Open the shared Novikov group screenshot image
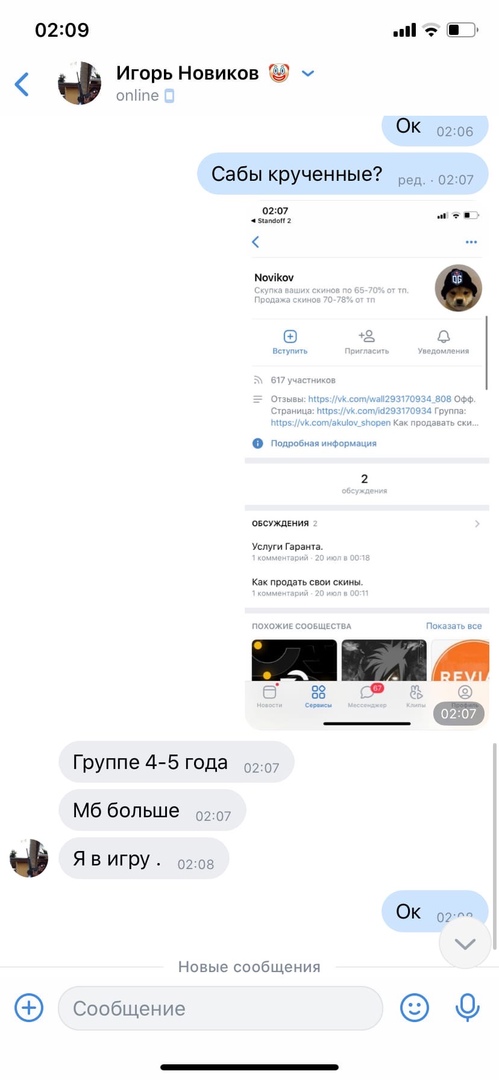Viewport: 499px width, 1080px height. 367,465
